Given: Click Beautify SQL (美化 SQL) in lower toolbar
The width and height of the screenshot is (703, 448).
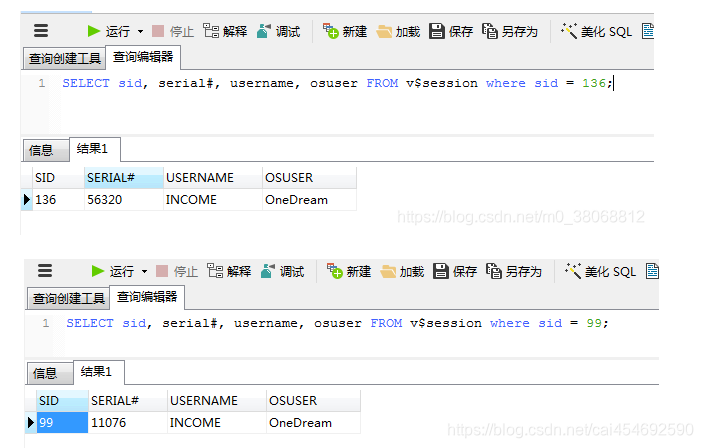Looking at the screenshot, I should [600, 271].
